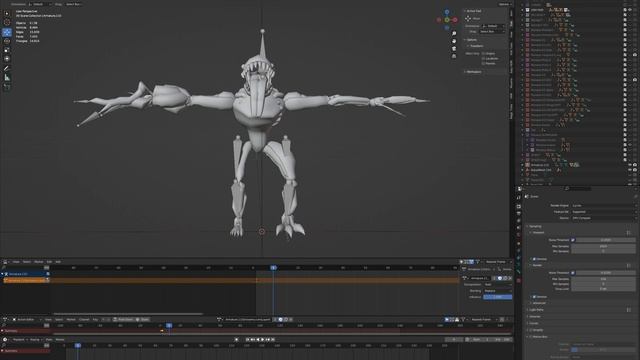Viewport: 640px width, 360px height.
Task: Enable Affect Only Parents checkbox
Action: (x=483, y=63)
